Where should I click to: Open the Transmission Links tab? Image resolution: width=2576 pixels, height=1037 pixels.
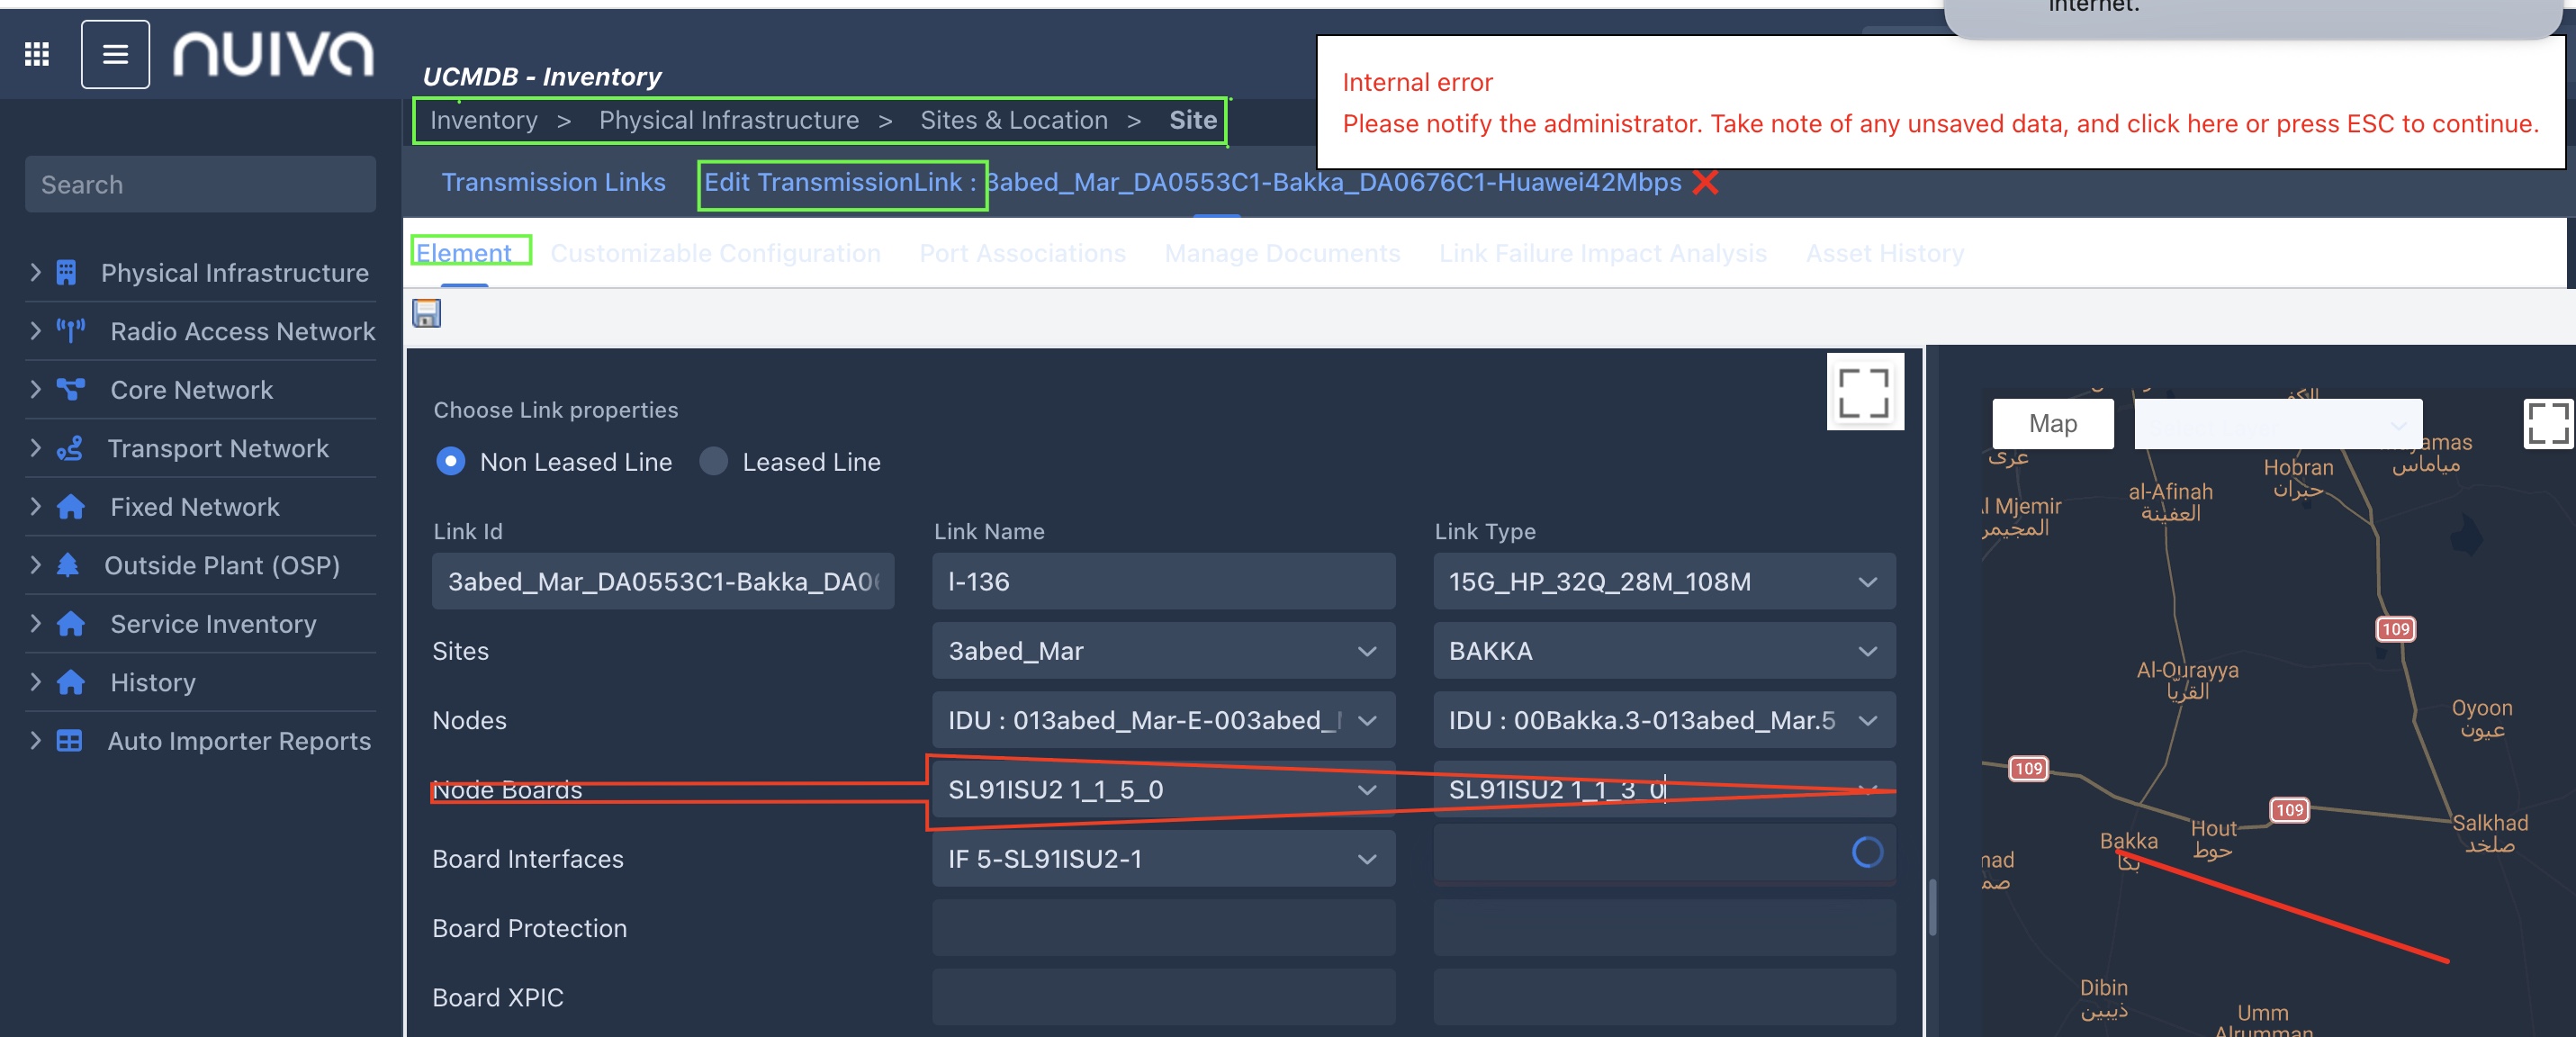[x=553, y=182]
